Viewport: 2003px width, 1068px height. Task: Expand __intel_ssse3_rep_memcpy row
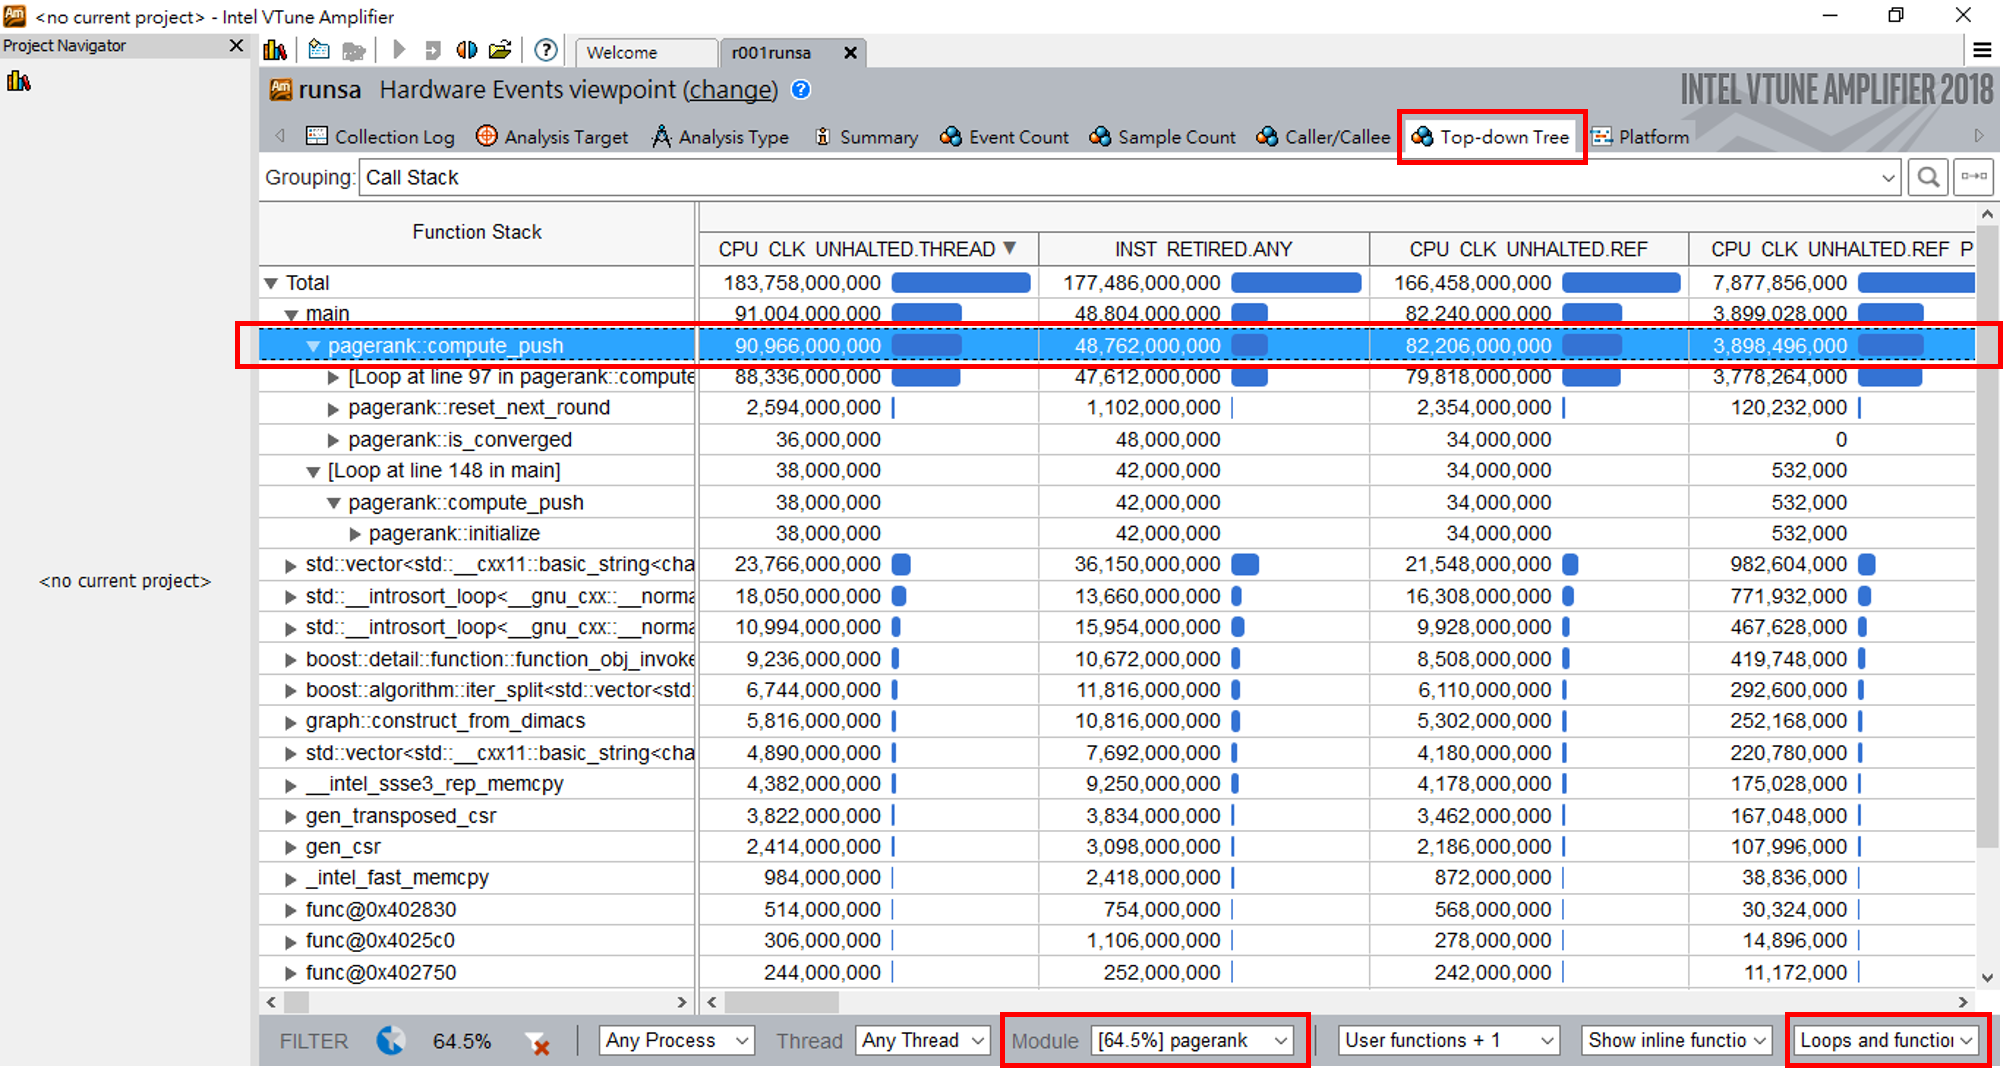coord(291,785)
